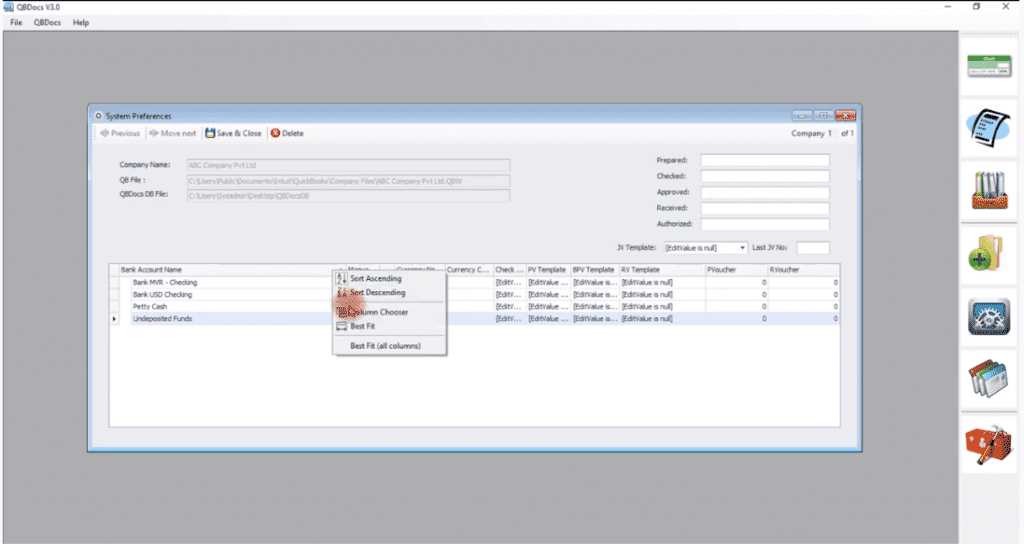Select Best Fit (all columns) option
1024x544 pixels.
pyautogui.click(x=389, y=345)
